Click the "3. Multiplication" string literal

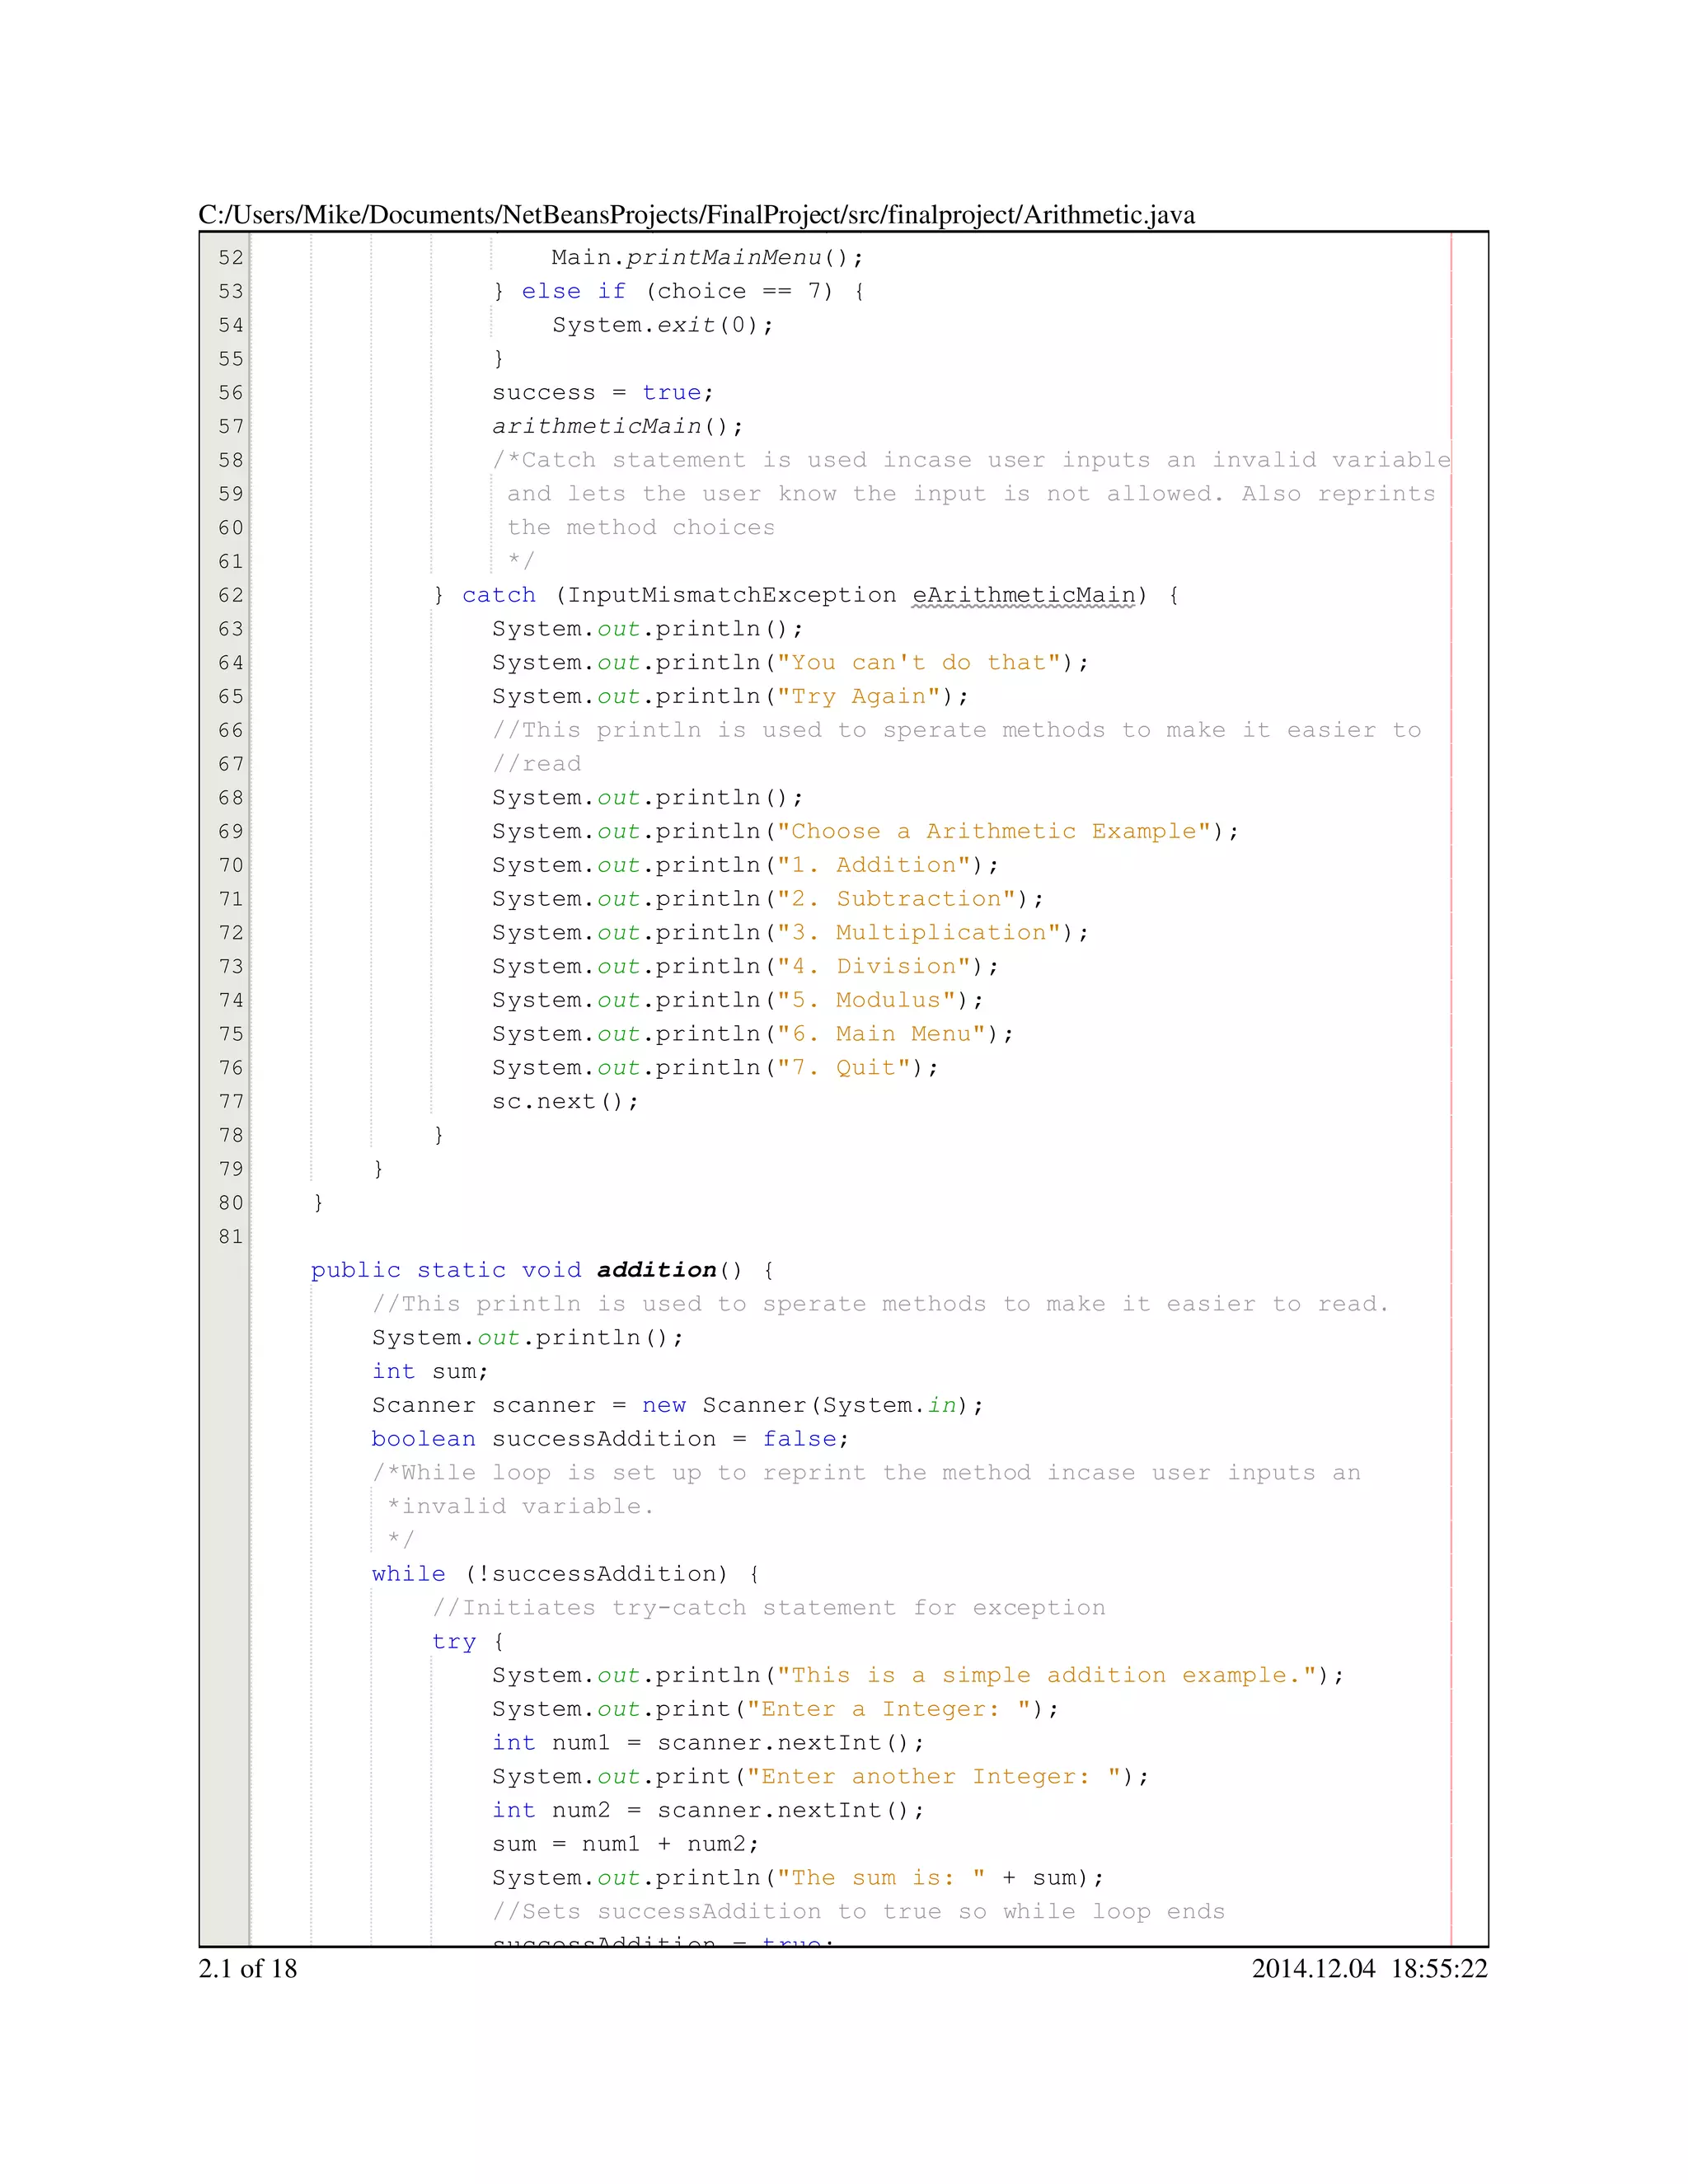pyautogui.click(x=918, y=933)
